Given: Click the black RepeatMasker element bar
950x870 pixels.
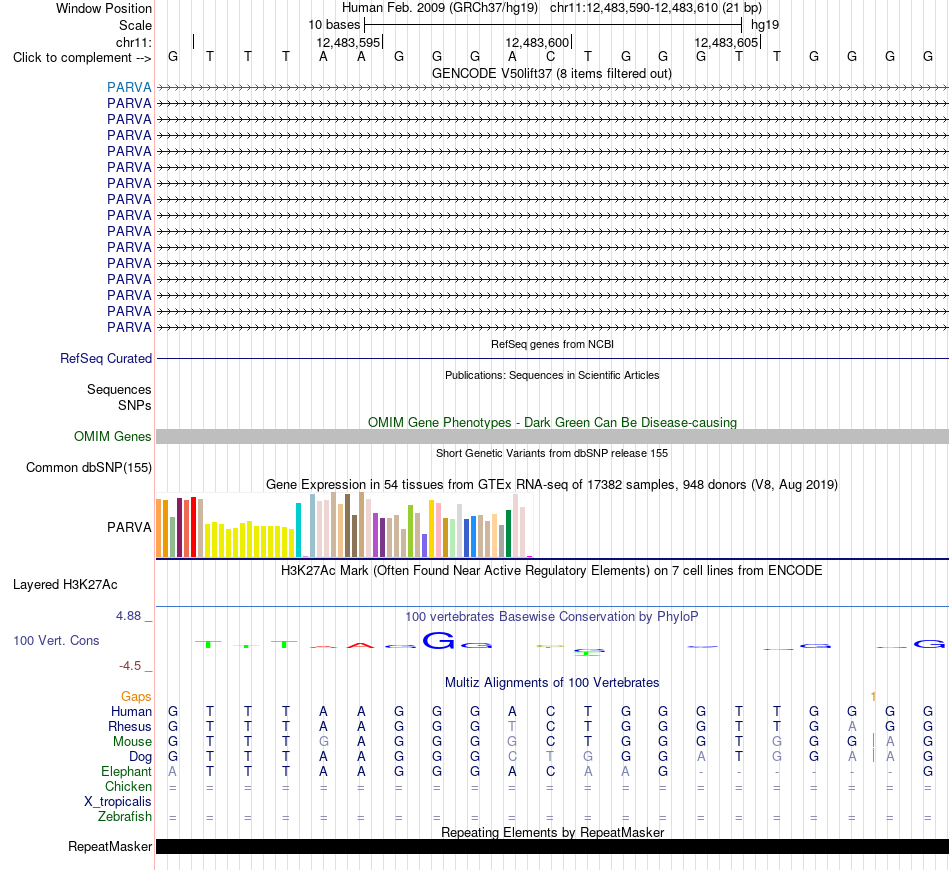Looking at the screenshot, I should (553, 846).
